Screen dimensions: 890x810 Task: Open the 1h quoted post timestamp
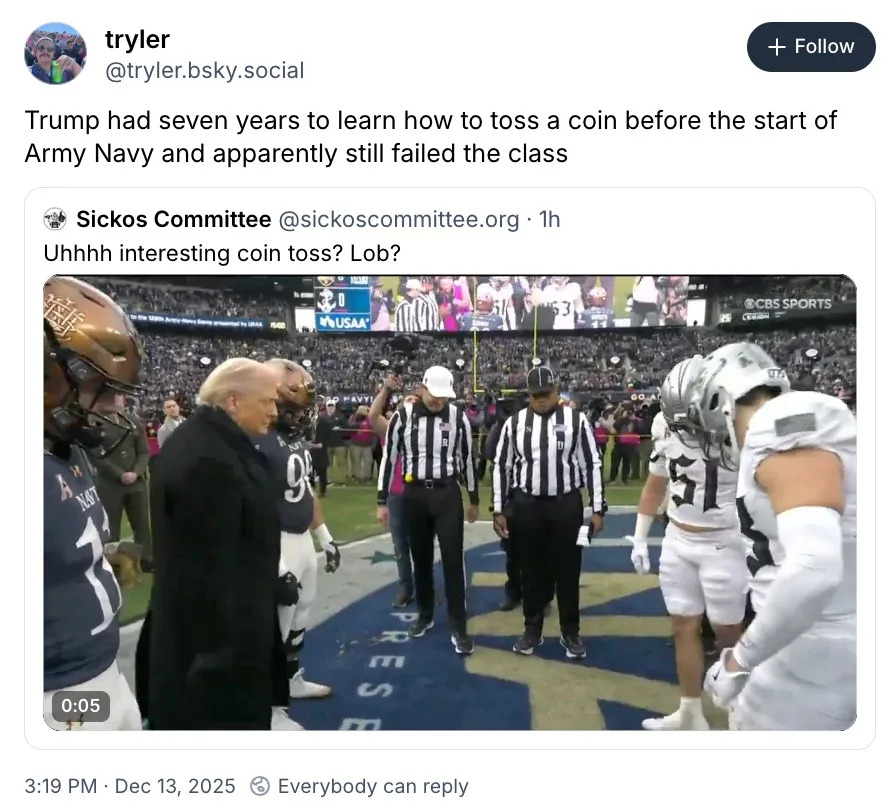(550, 219)
